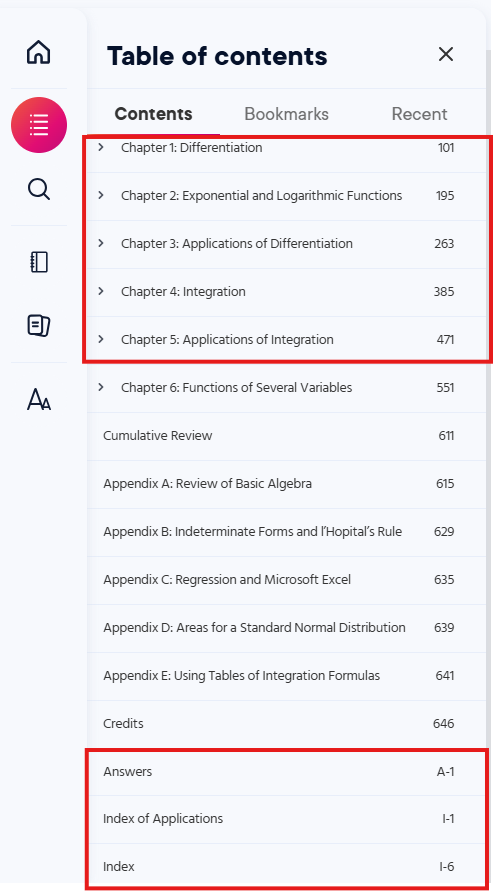Switch to the Recent tab
This screenshot has height=891, width=493.
pyautogui.click(x=419, y=114)
